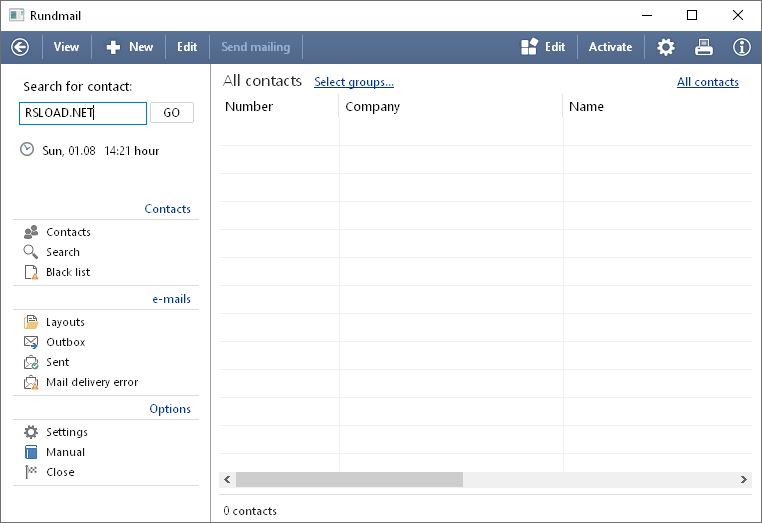The width and height of the screenshot is (762, 523).
Task: Click the horizontal scrollbar right arrow
Action: 744,479
